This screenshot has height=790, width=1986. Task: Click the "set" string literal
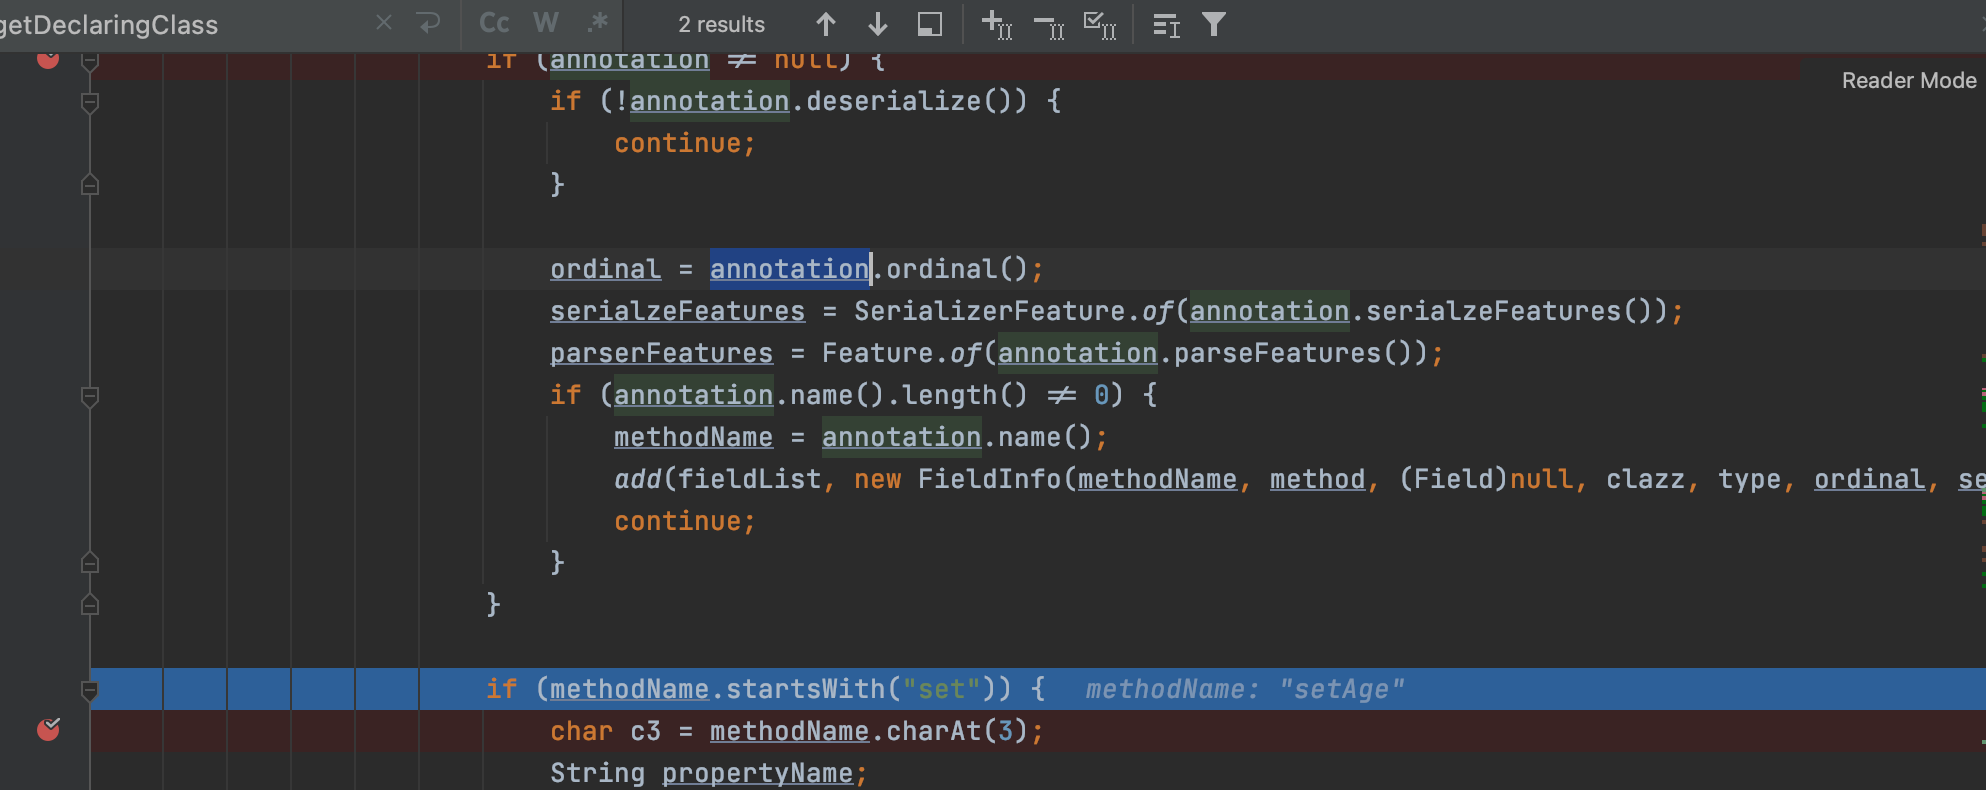coord(941,689)
